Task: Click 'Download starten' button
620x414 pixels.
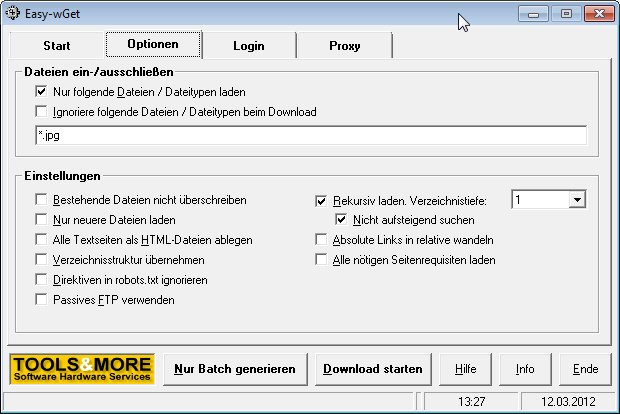Action: (373, 369)
